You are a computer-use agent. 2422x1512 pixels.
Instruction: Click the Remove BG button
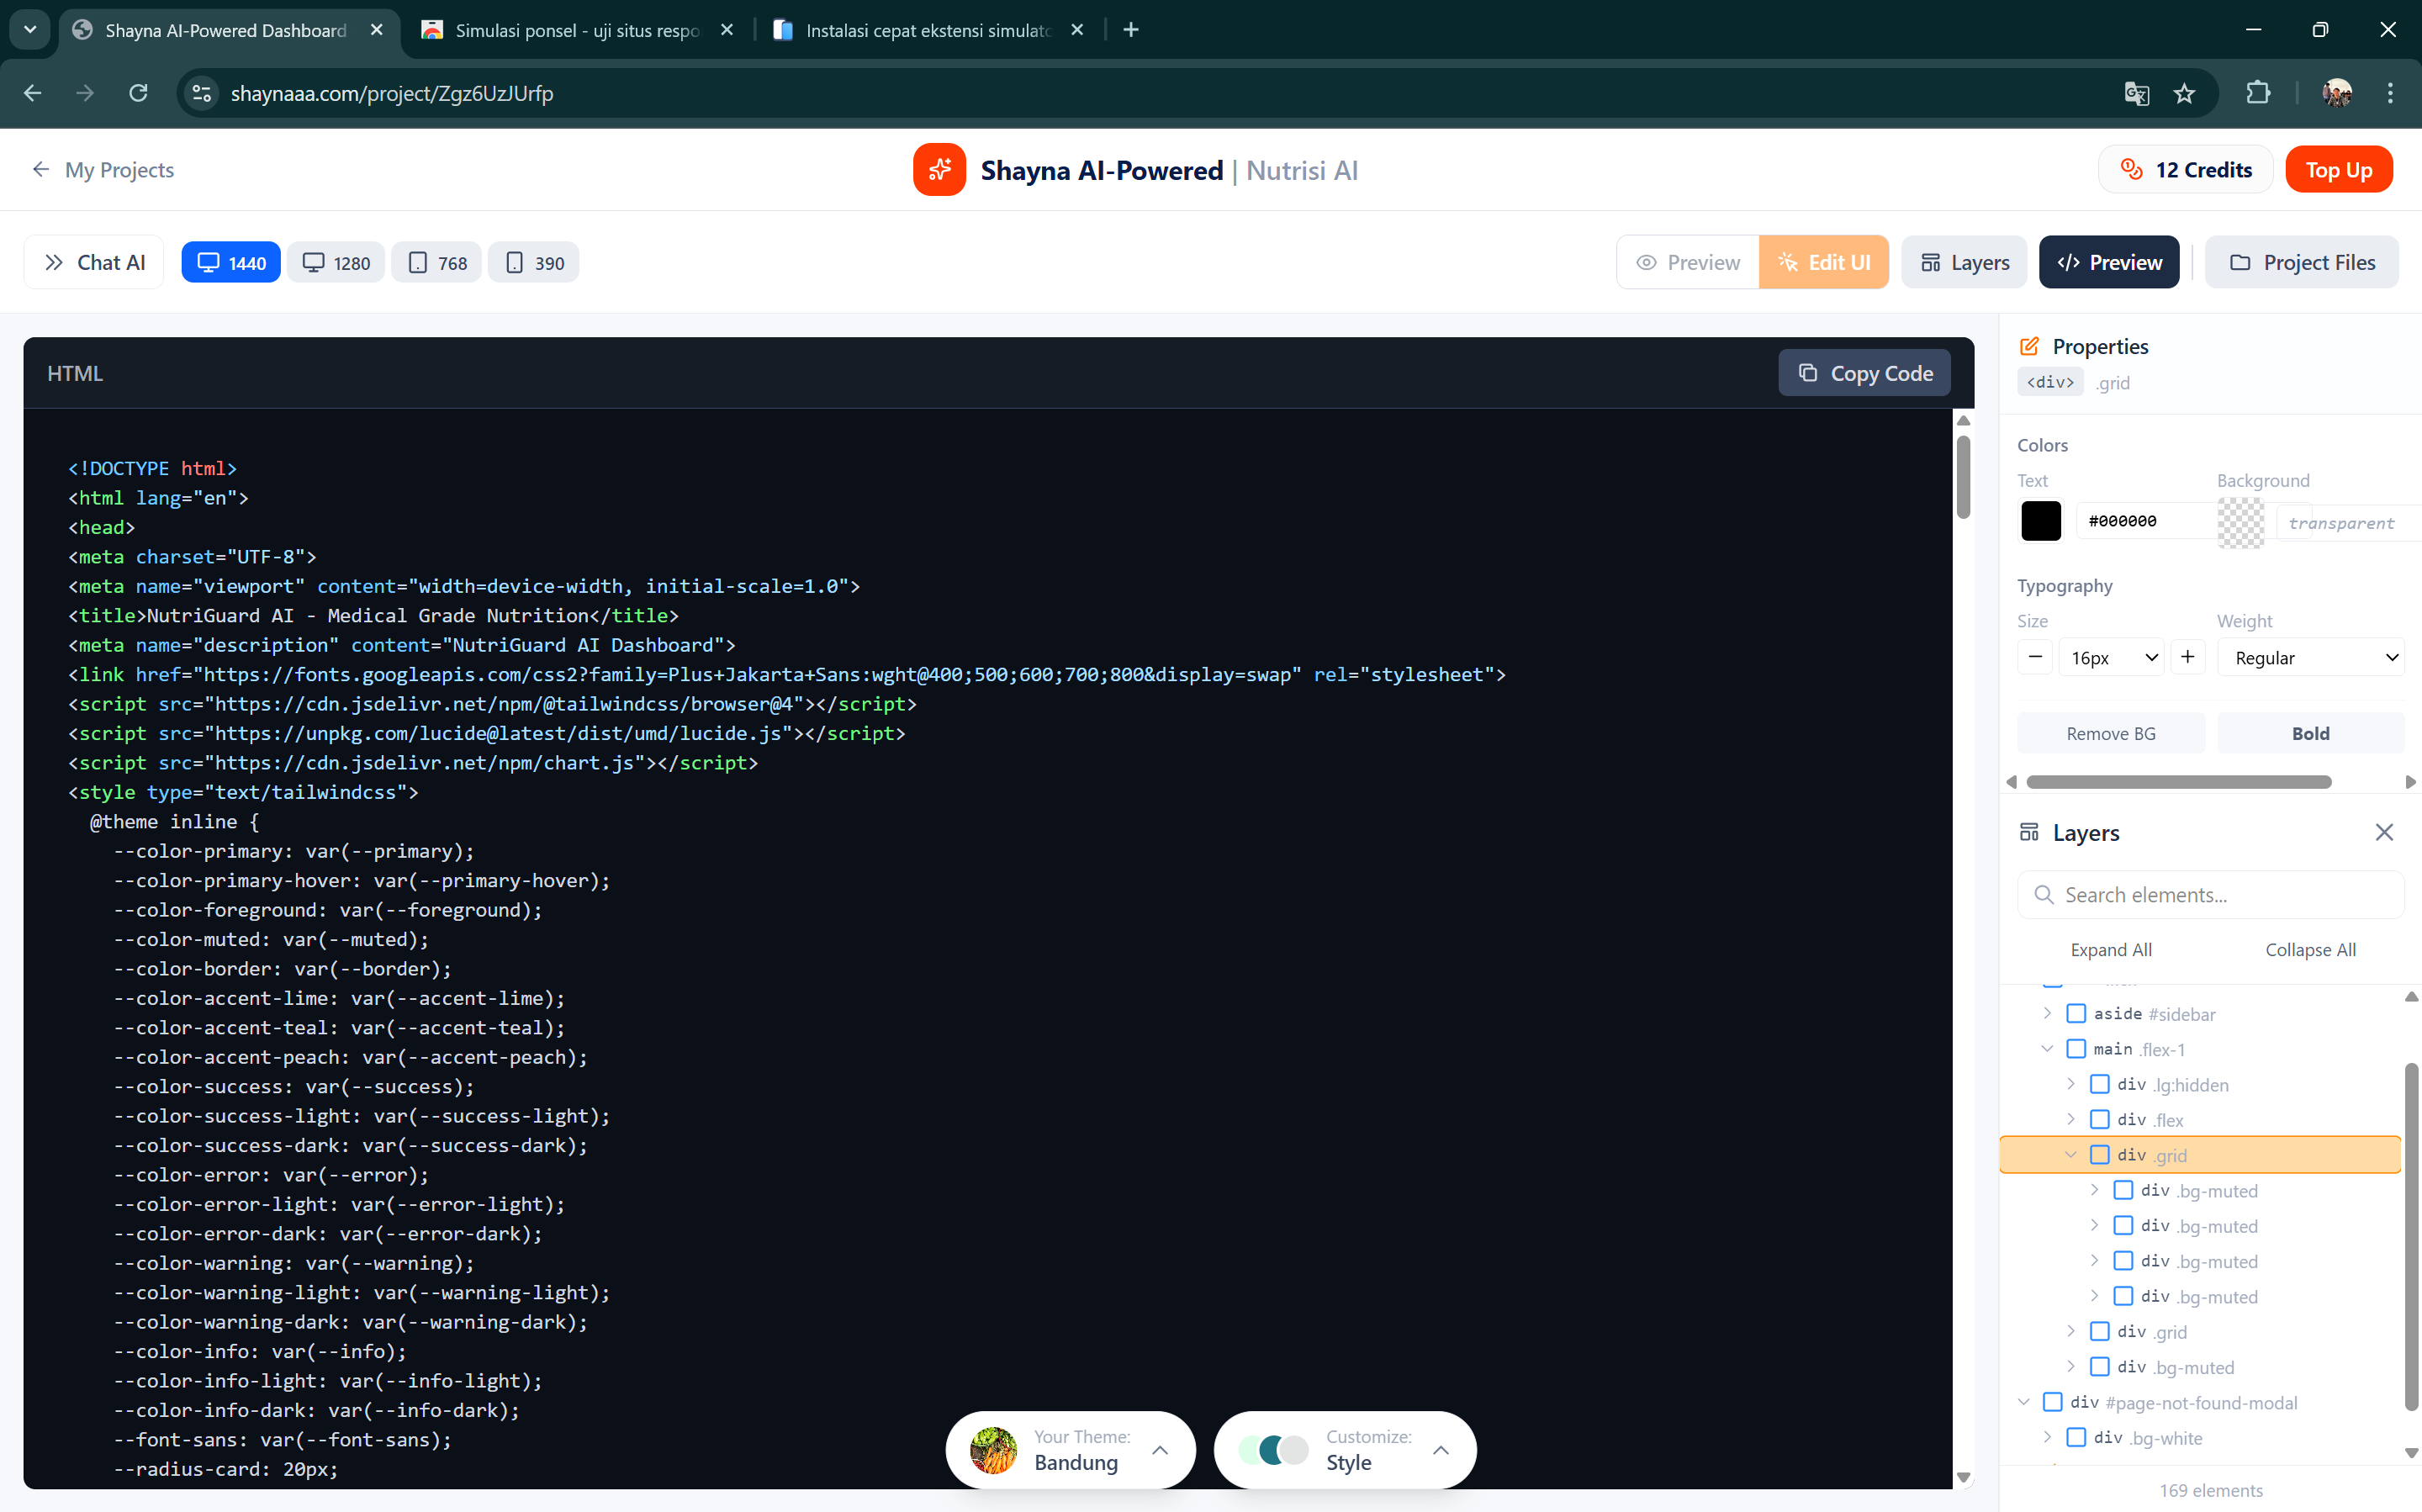point(2111,733)
